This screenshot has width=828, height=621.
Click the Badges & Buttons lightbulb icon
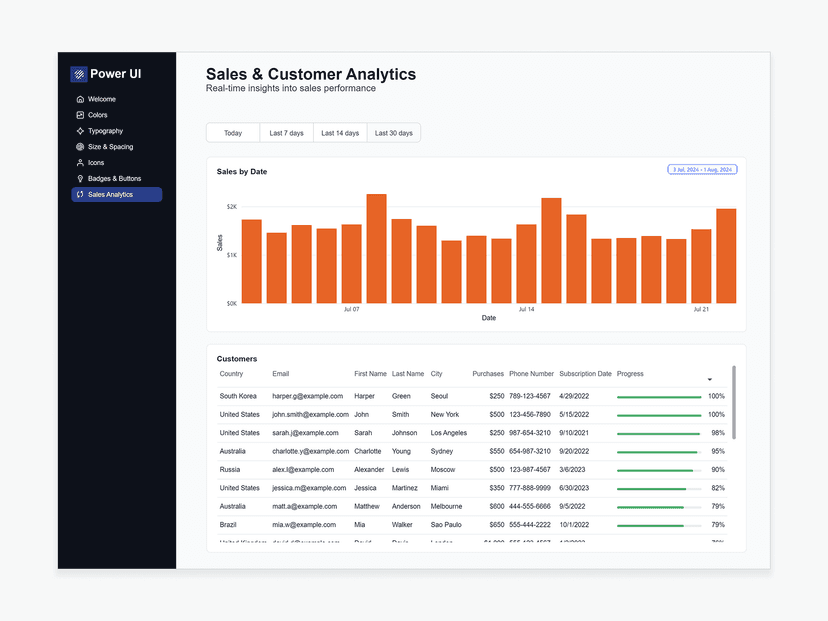coord(80,178)
